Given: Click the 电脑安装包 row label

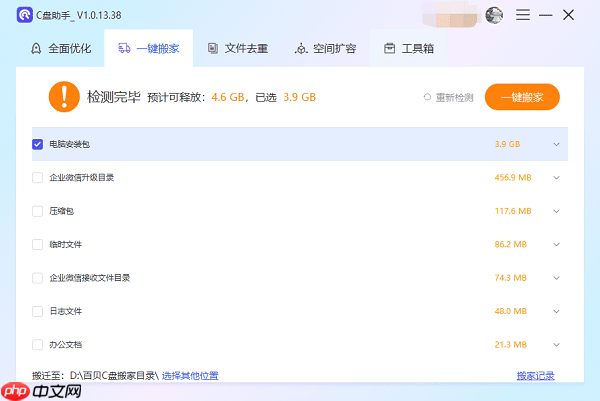Looking at the screenshot, I should [69, 144].
